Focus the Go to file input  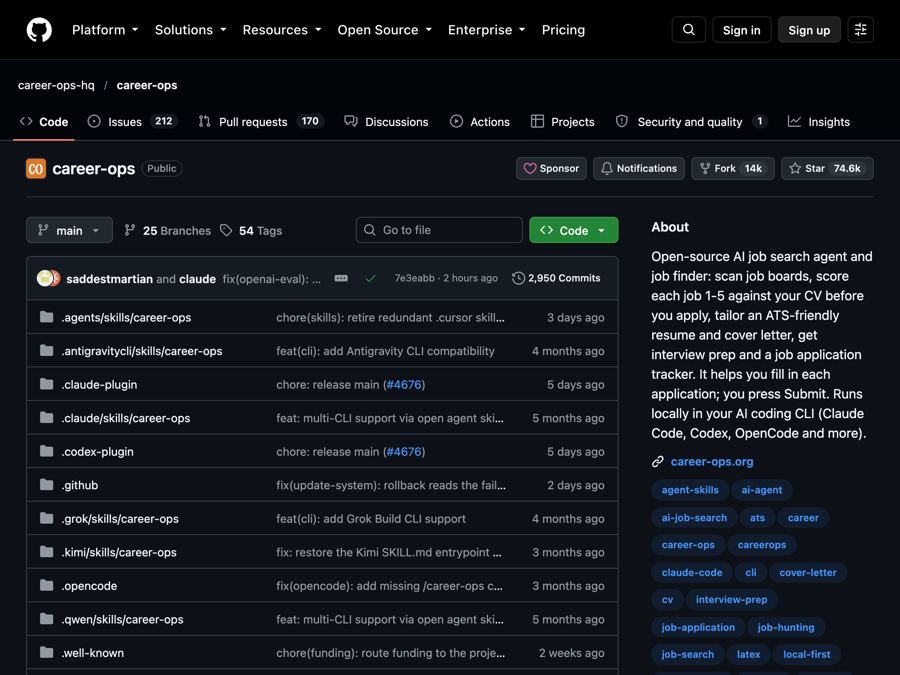[x=439, y=230]
